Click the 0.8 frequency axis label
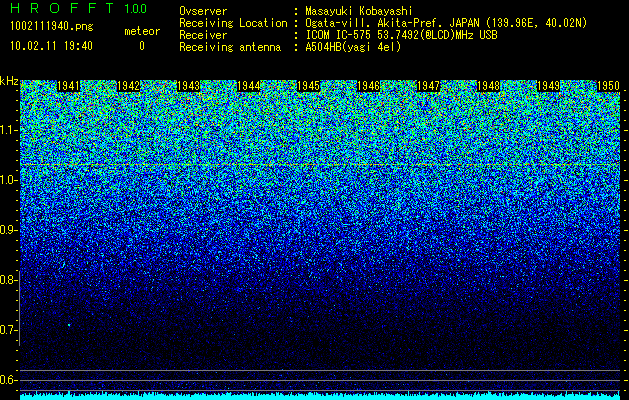This screenshot has height=400, width=629. 8,280
